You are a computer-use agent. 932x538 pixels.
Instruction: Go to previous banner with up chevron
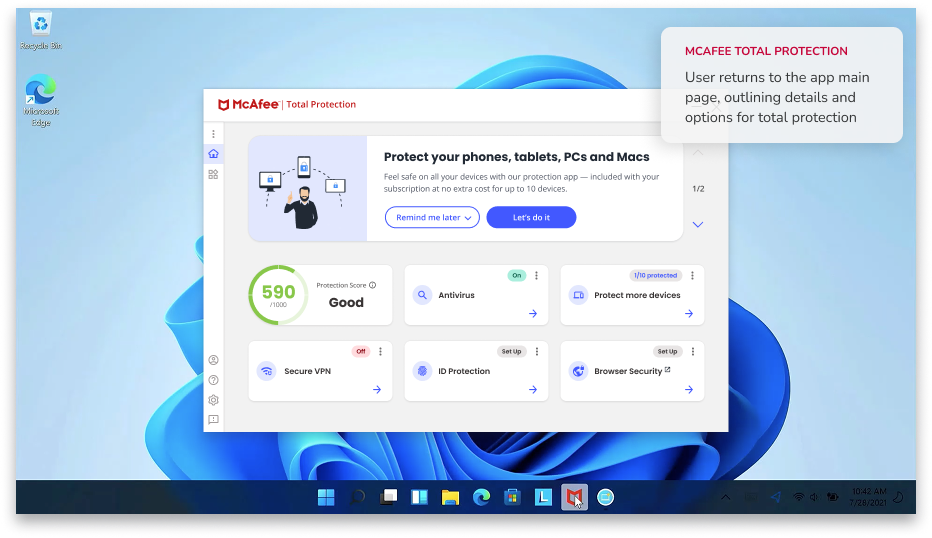click(x=698, y=153)
